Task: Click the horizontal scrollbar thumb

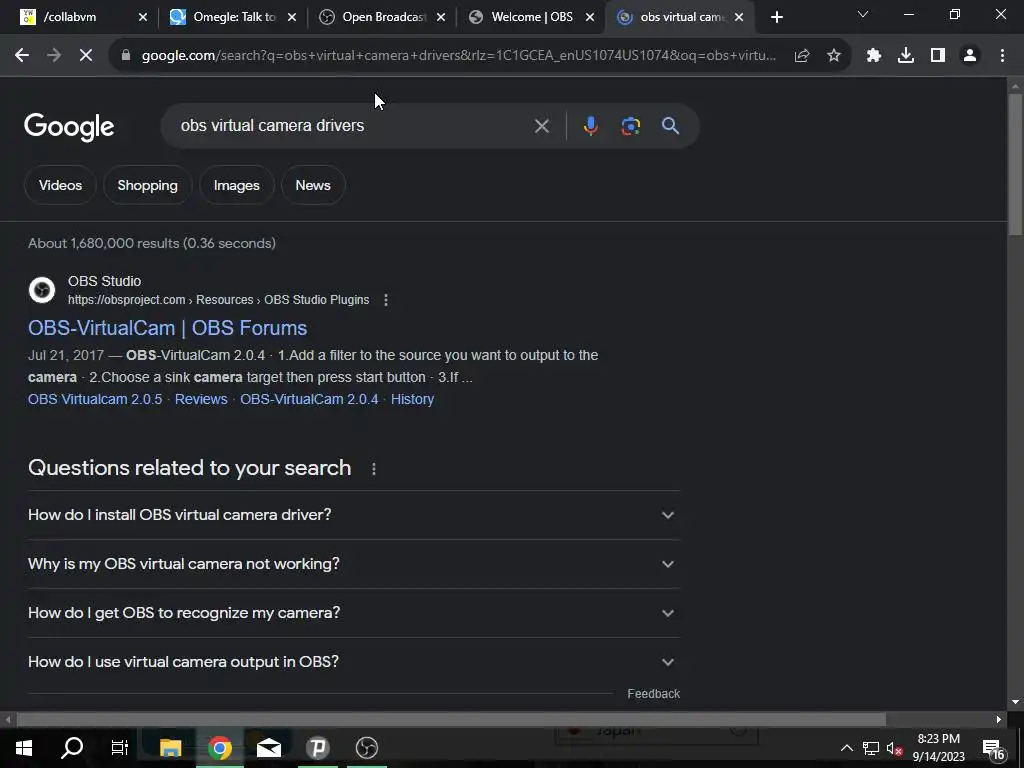Action: pos(451,720)
